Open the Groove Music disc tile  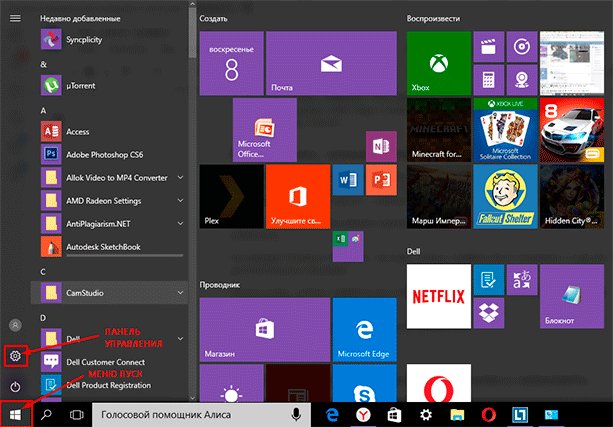[522, 47]
